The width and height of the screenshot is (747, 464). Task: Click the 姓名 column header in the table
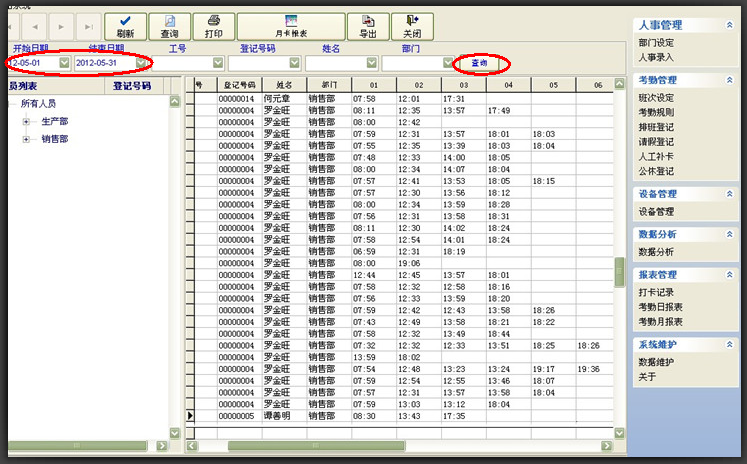pos(284,85)
